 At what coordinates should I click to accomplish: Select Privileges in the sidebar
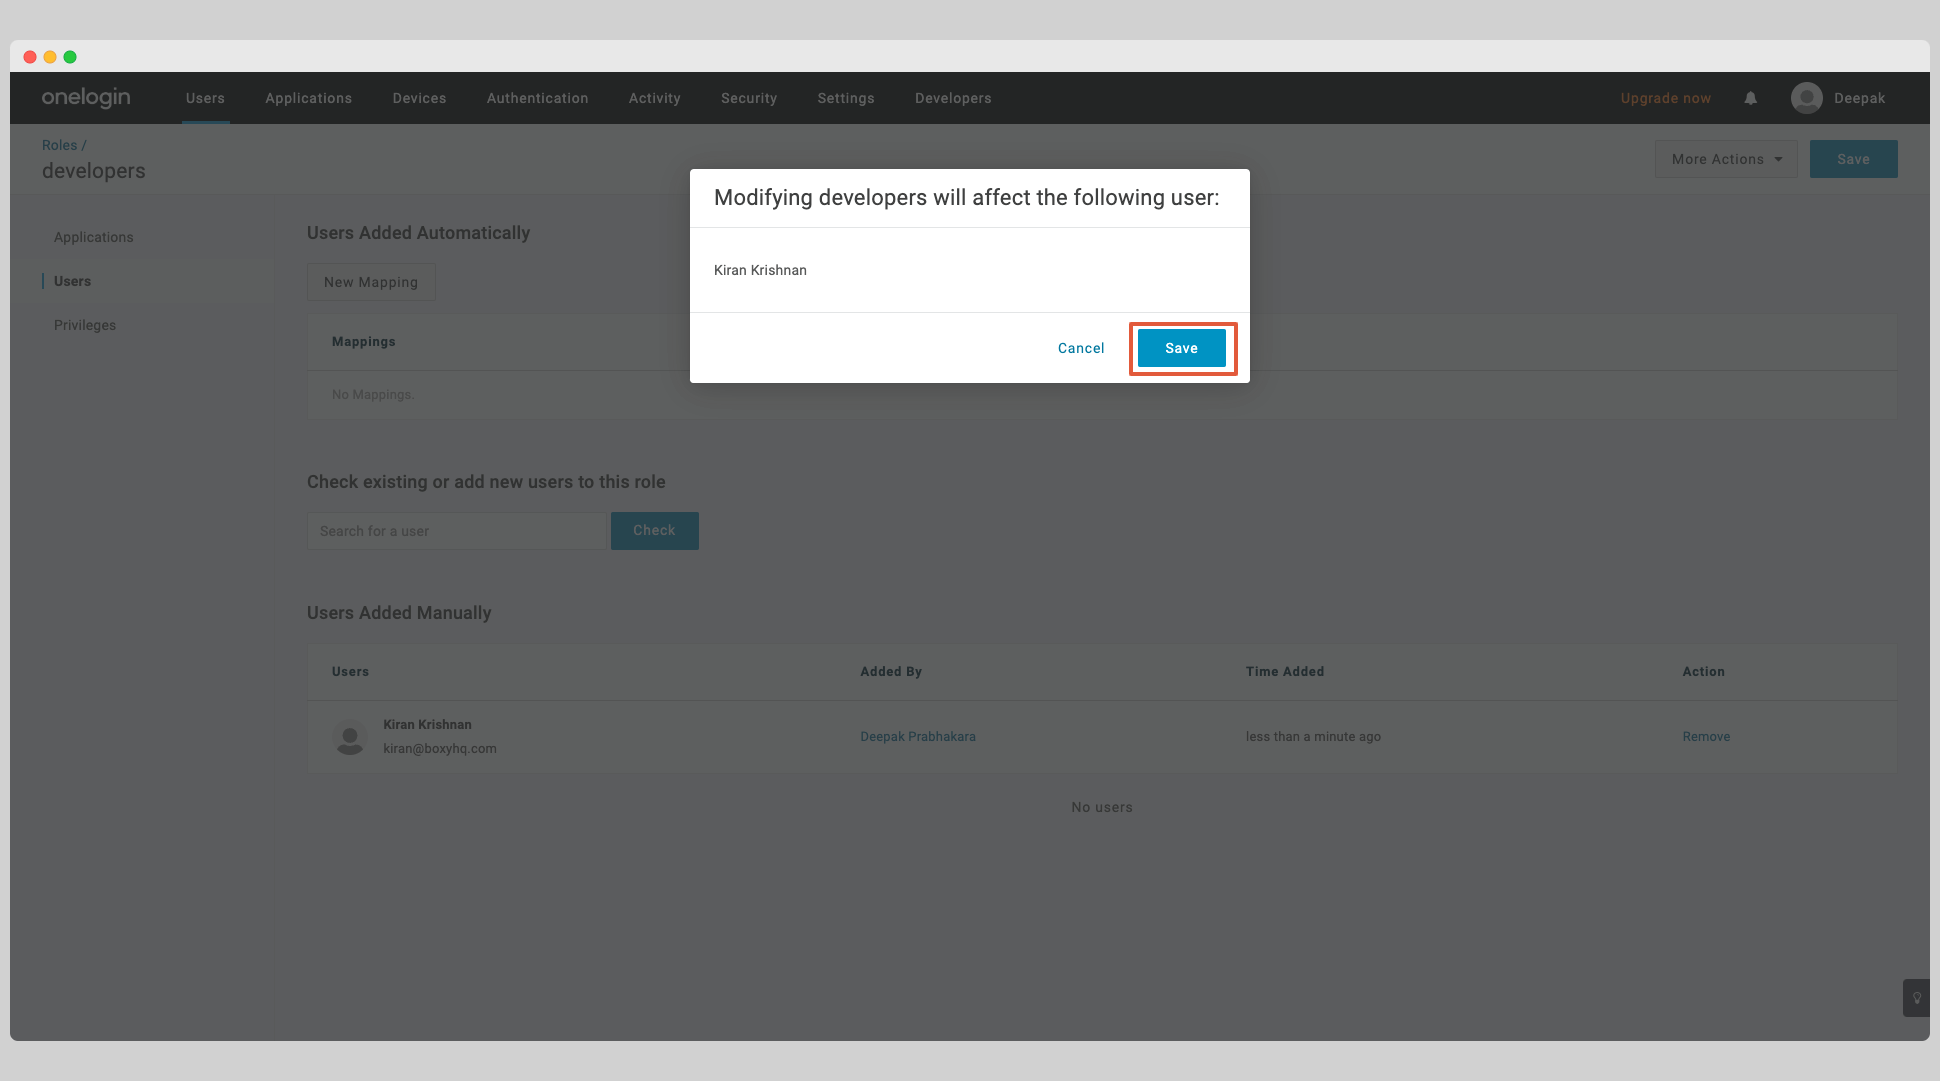click(84, 325)
